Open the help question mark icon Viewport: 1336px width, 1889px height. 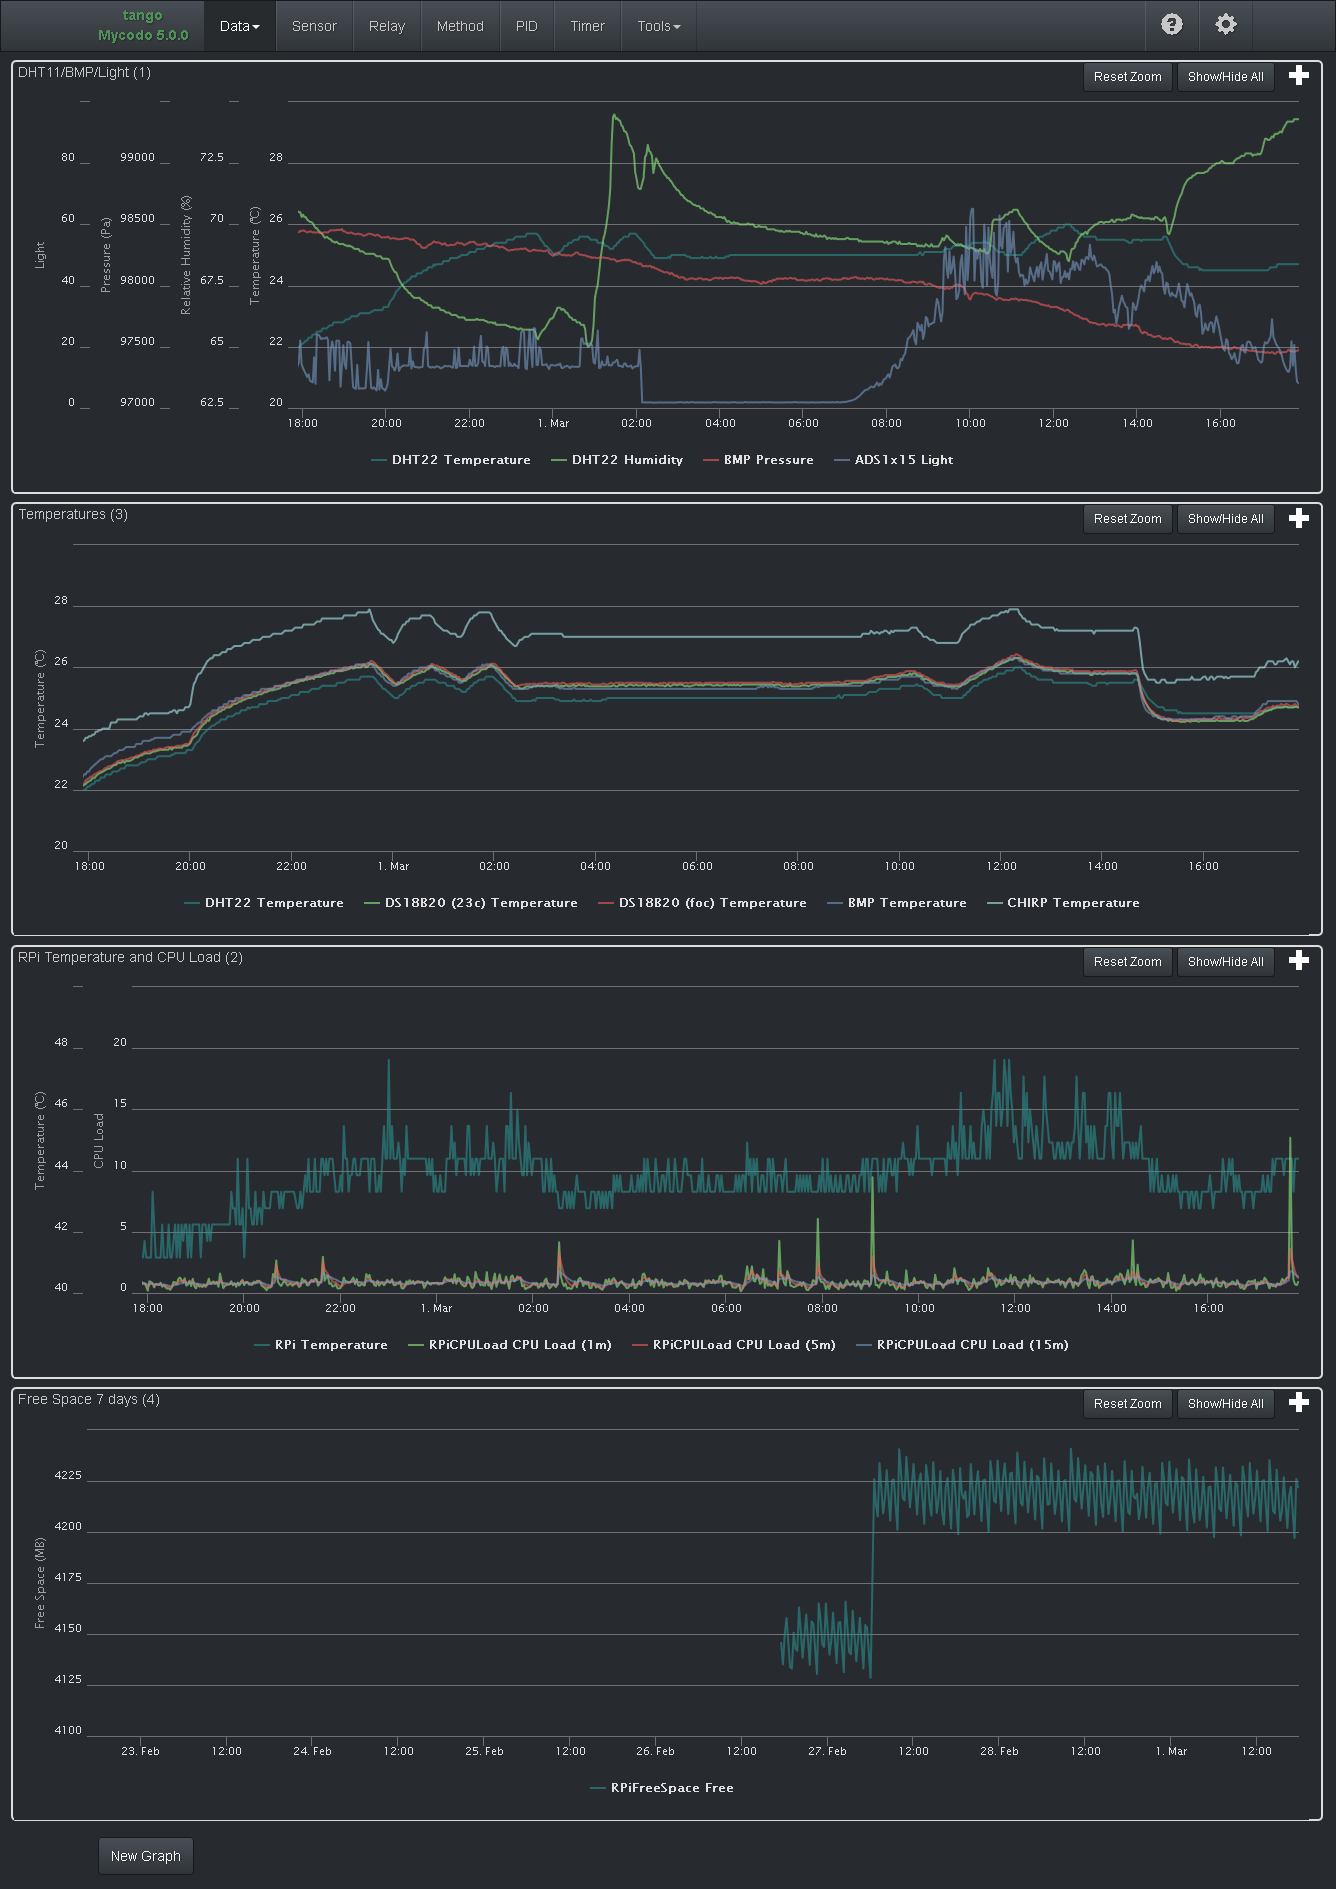1172,25
